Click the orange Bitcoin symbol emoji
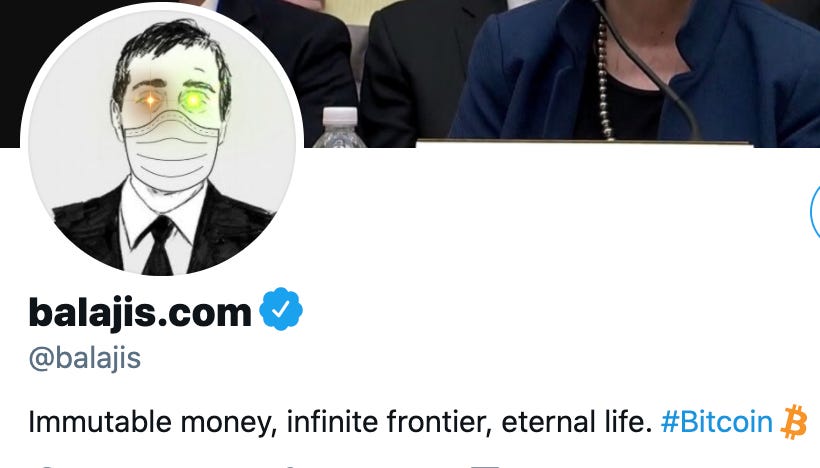Viewport: 820px width, 468px height. [x=793, y=421]
